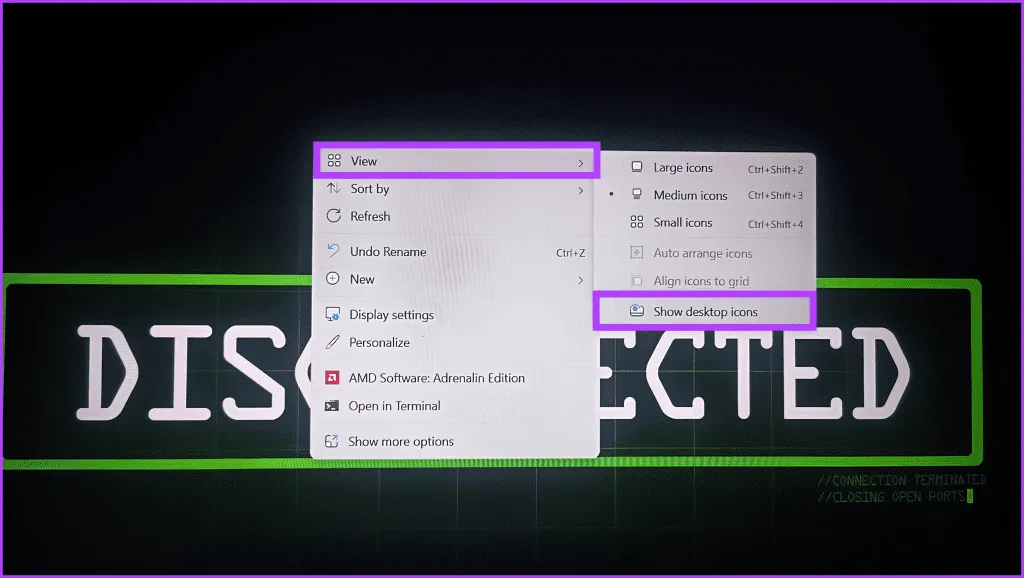1024x578 pixels.
Task: Toggle Show desktop icons option
Action: pos(705,312)
